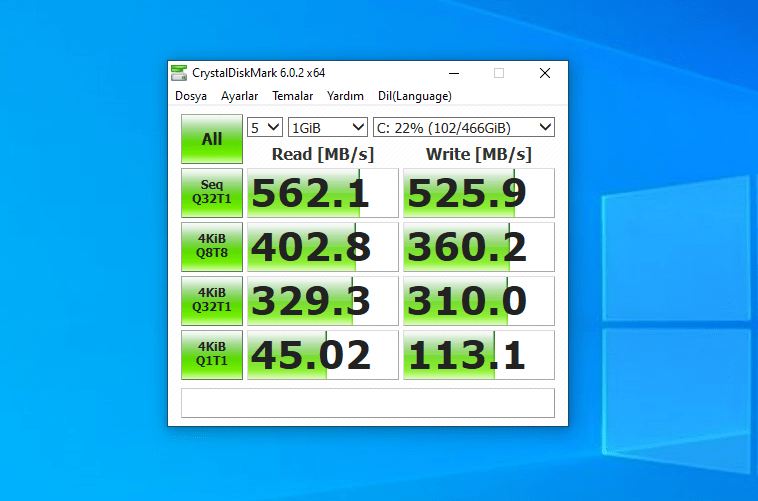Open the Yardım menu

pos(345,96)
